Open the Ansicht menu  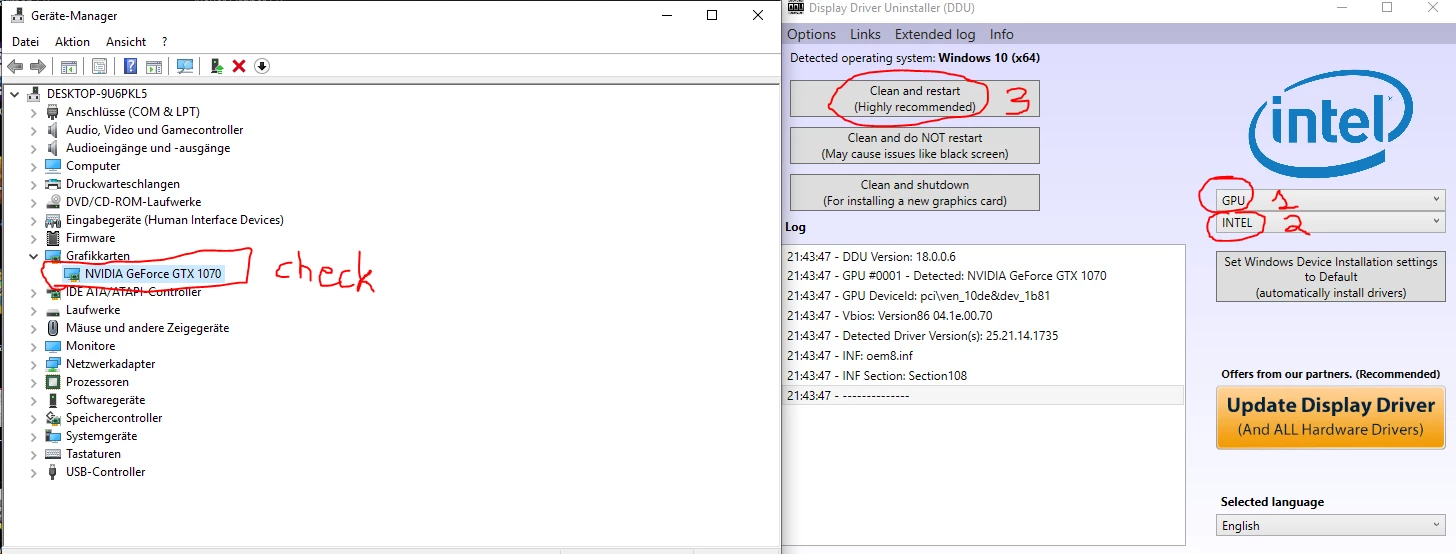[126, 42]
